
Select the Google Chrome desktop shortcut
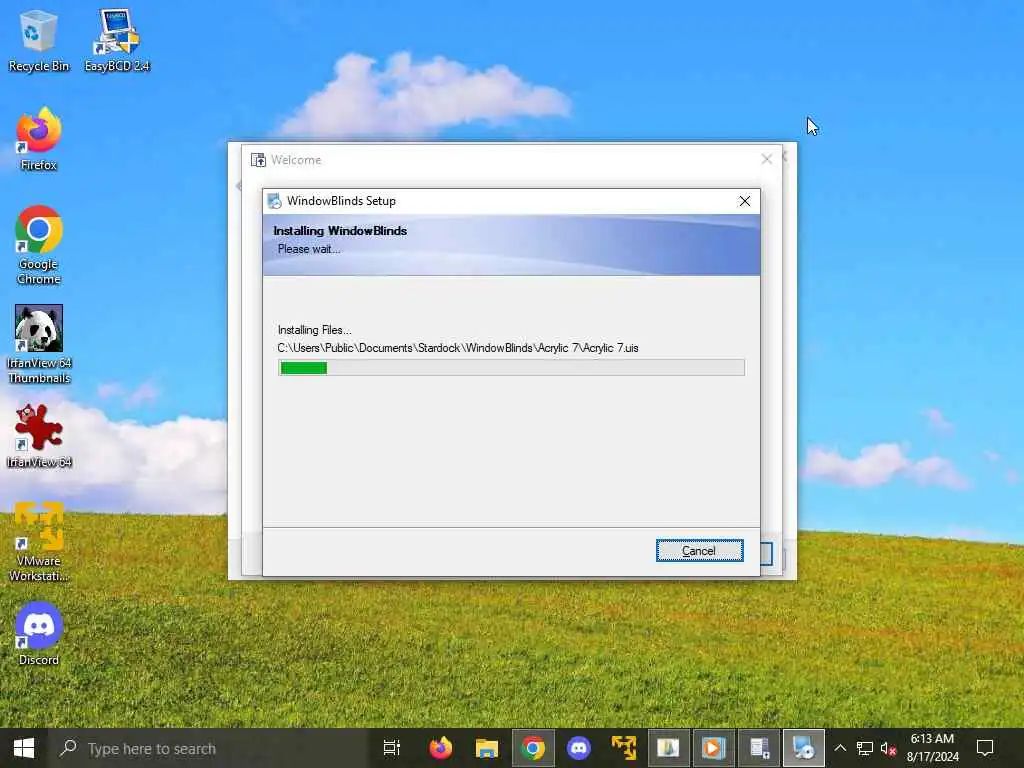39,246
